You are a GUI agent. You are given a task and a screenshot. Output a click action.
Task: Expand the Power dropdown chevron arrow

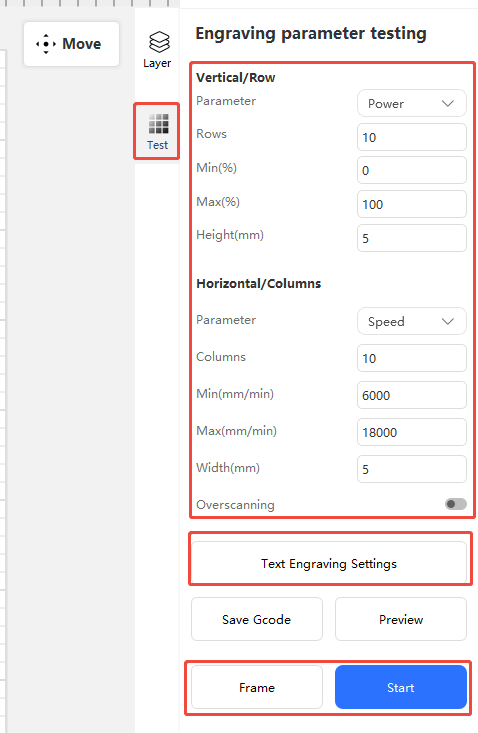point(448,103)
